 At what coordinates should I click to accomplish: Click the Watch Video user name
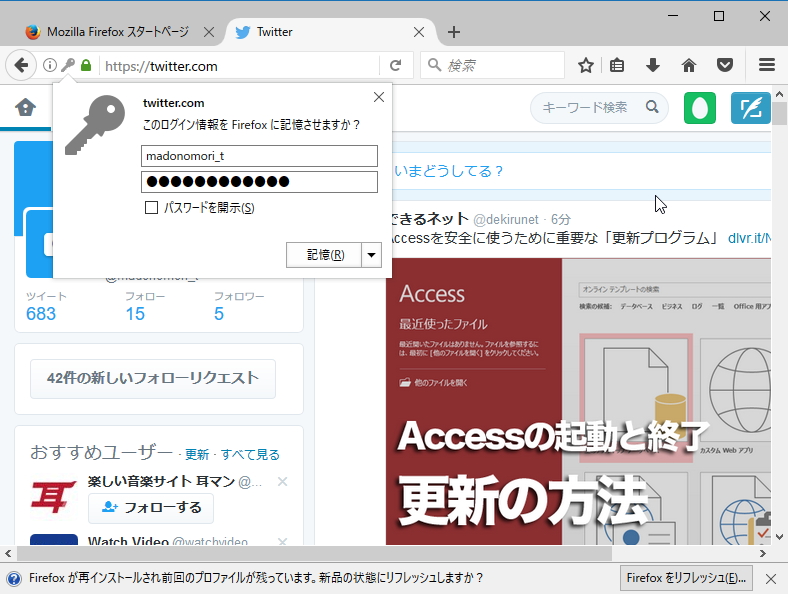click(x=128, y=541)
